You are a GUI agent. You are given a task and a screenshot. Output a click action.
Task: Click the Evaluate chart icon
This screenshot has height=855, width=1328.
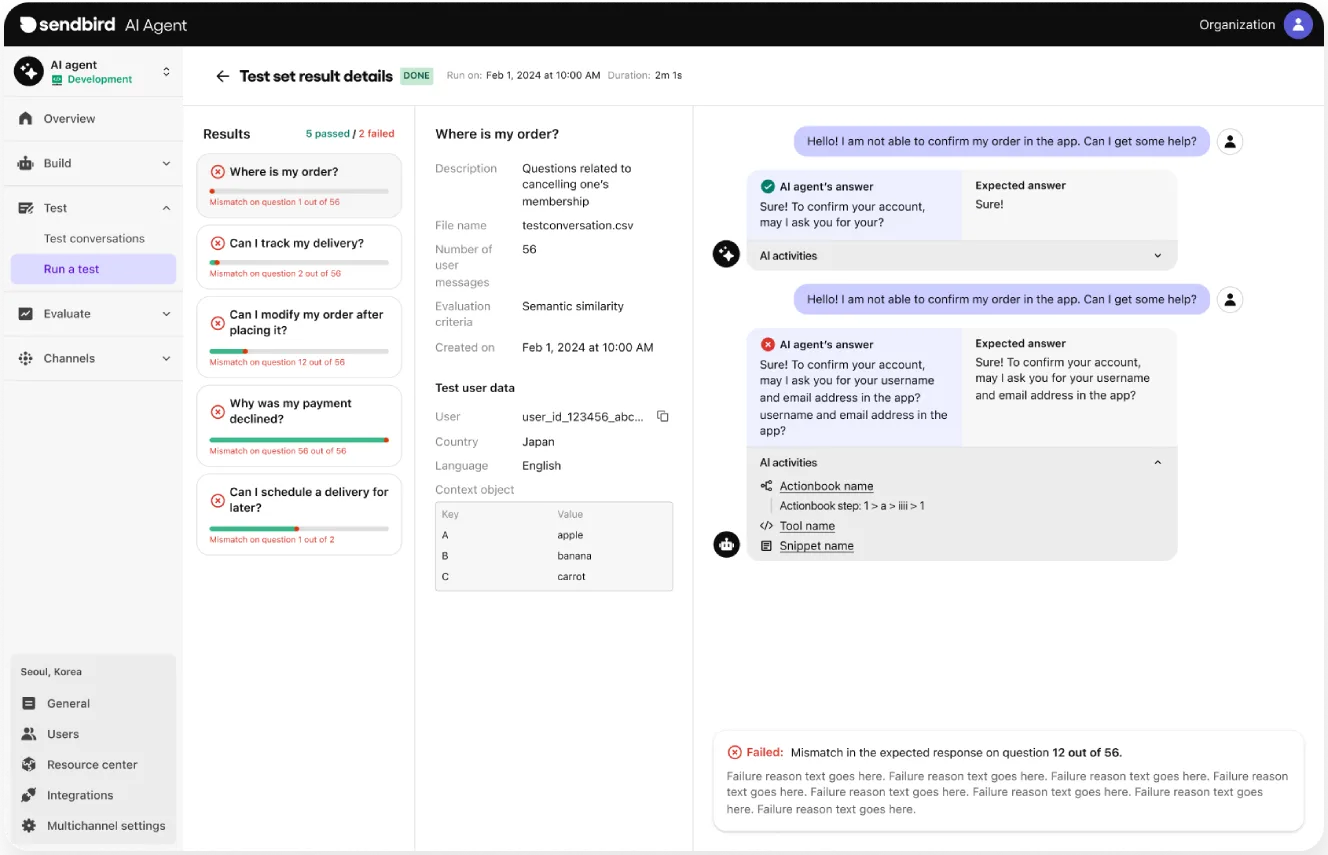tap(26, 314)
